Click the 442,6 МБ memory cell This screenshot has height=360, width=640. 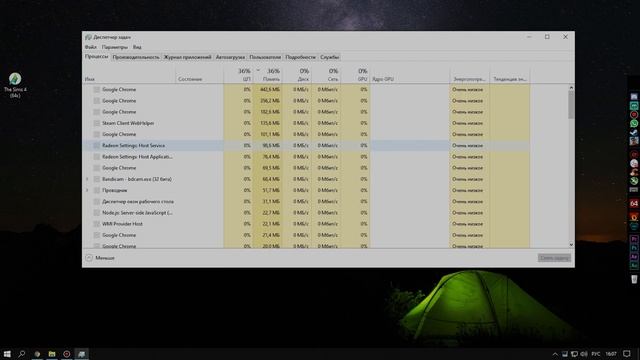(267, 89)
